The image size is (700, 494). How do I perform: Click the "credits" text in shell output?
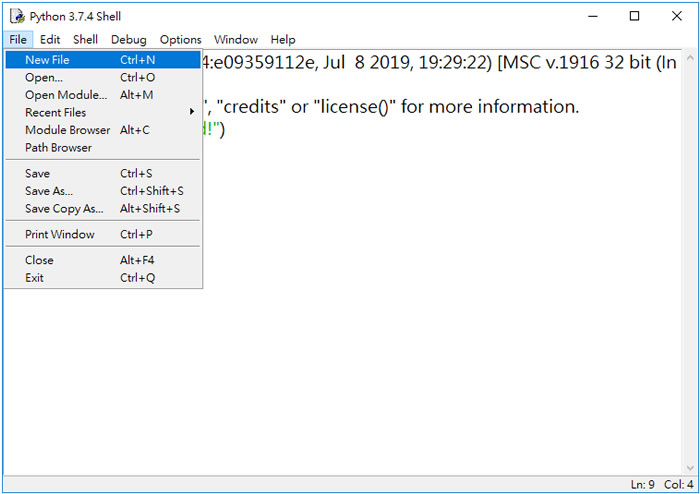(251, 107)
